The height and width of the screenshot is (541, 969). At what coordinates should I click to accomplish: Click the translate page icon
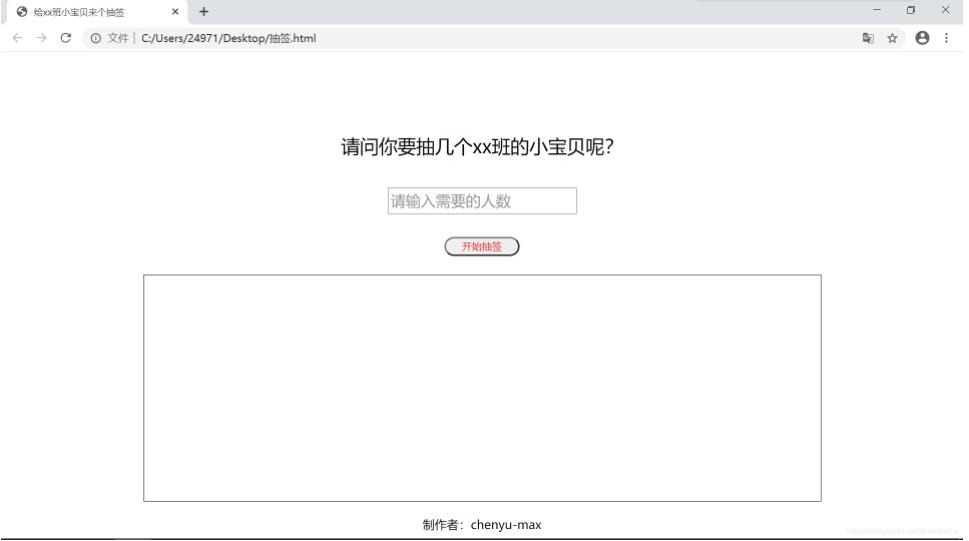tap(868, 38)
